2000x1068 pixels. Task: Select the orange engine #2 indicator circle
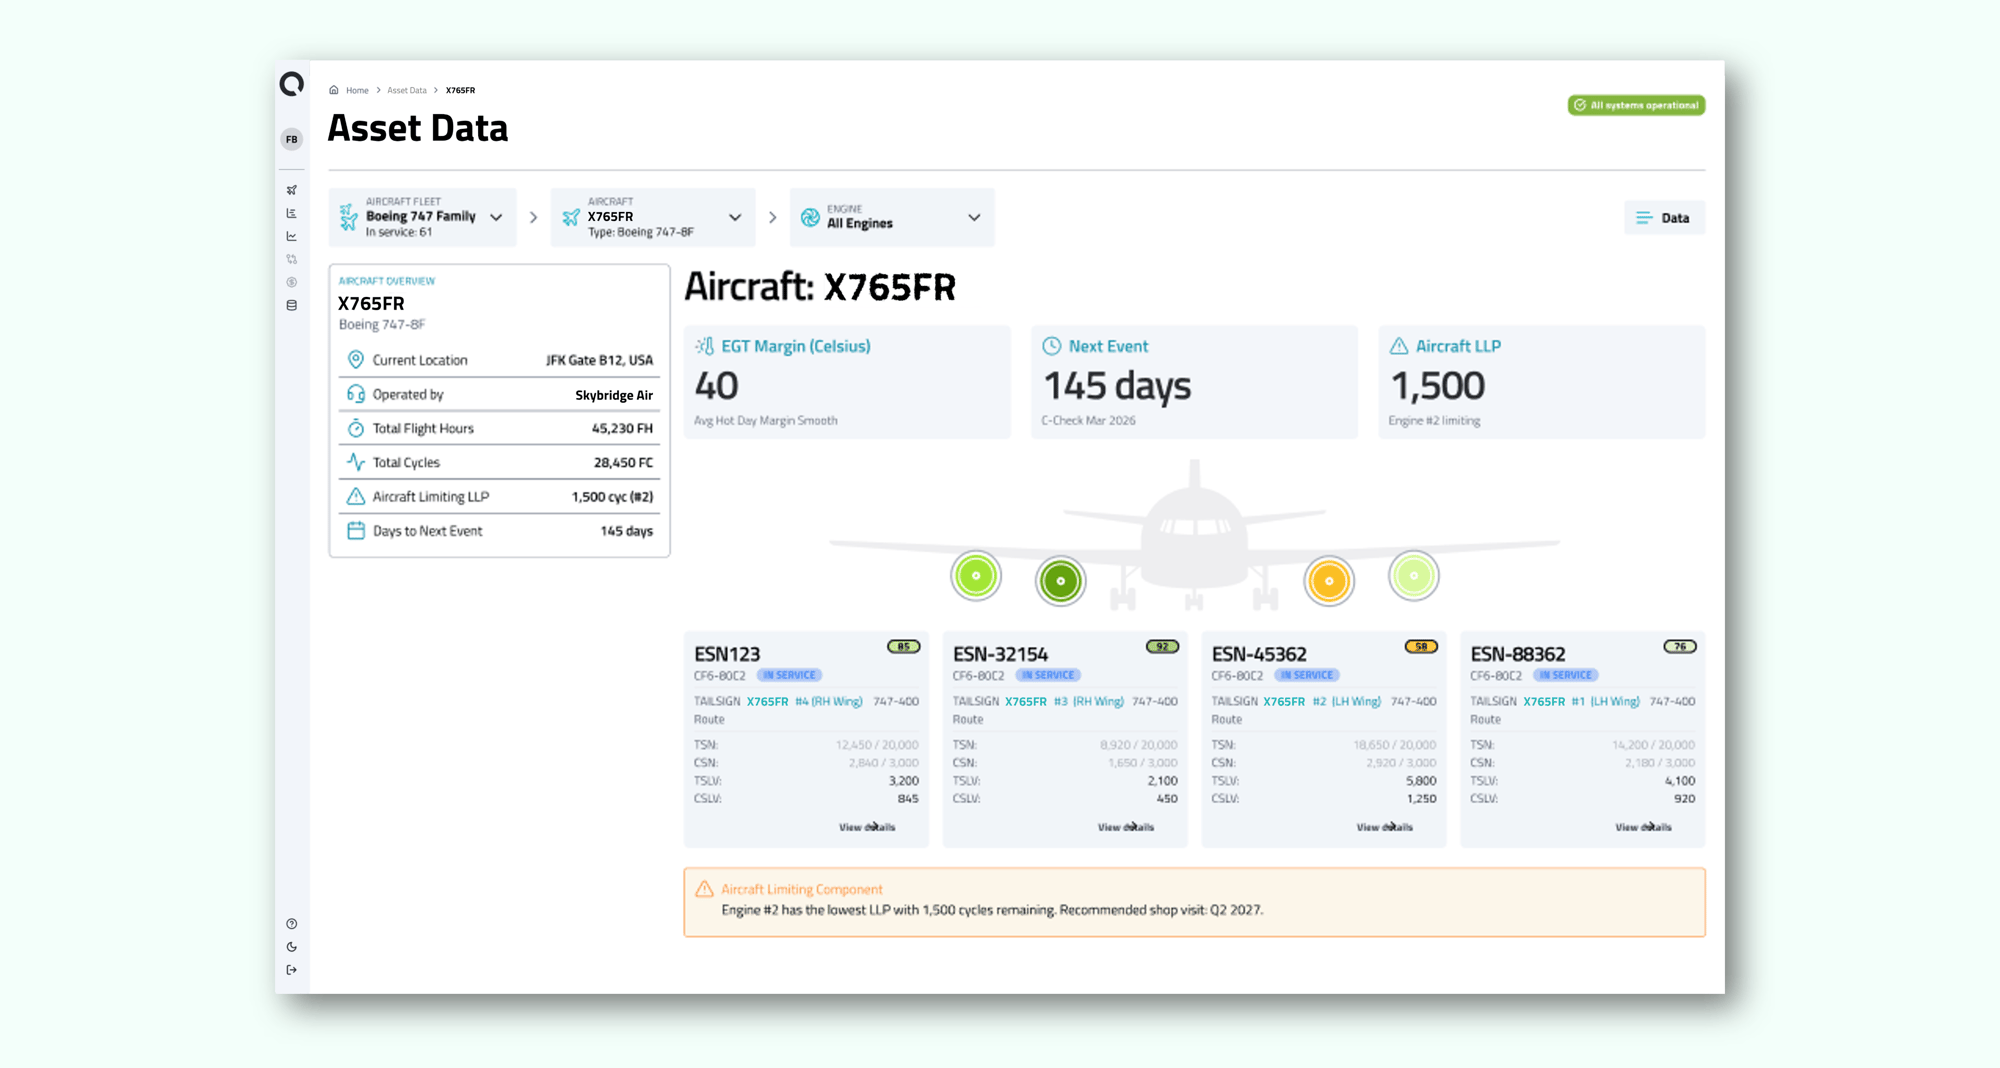(x=1329, y=581)
